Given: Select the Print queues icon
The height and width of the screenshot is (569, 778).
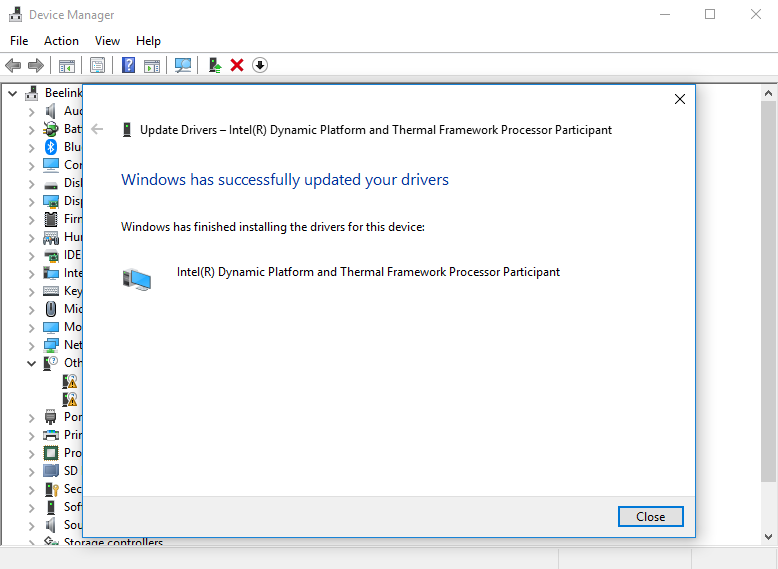Looking at the screenshot, I should tap(51, 435).
